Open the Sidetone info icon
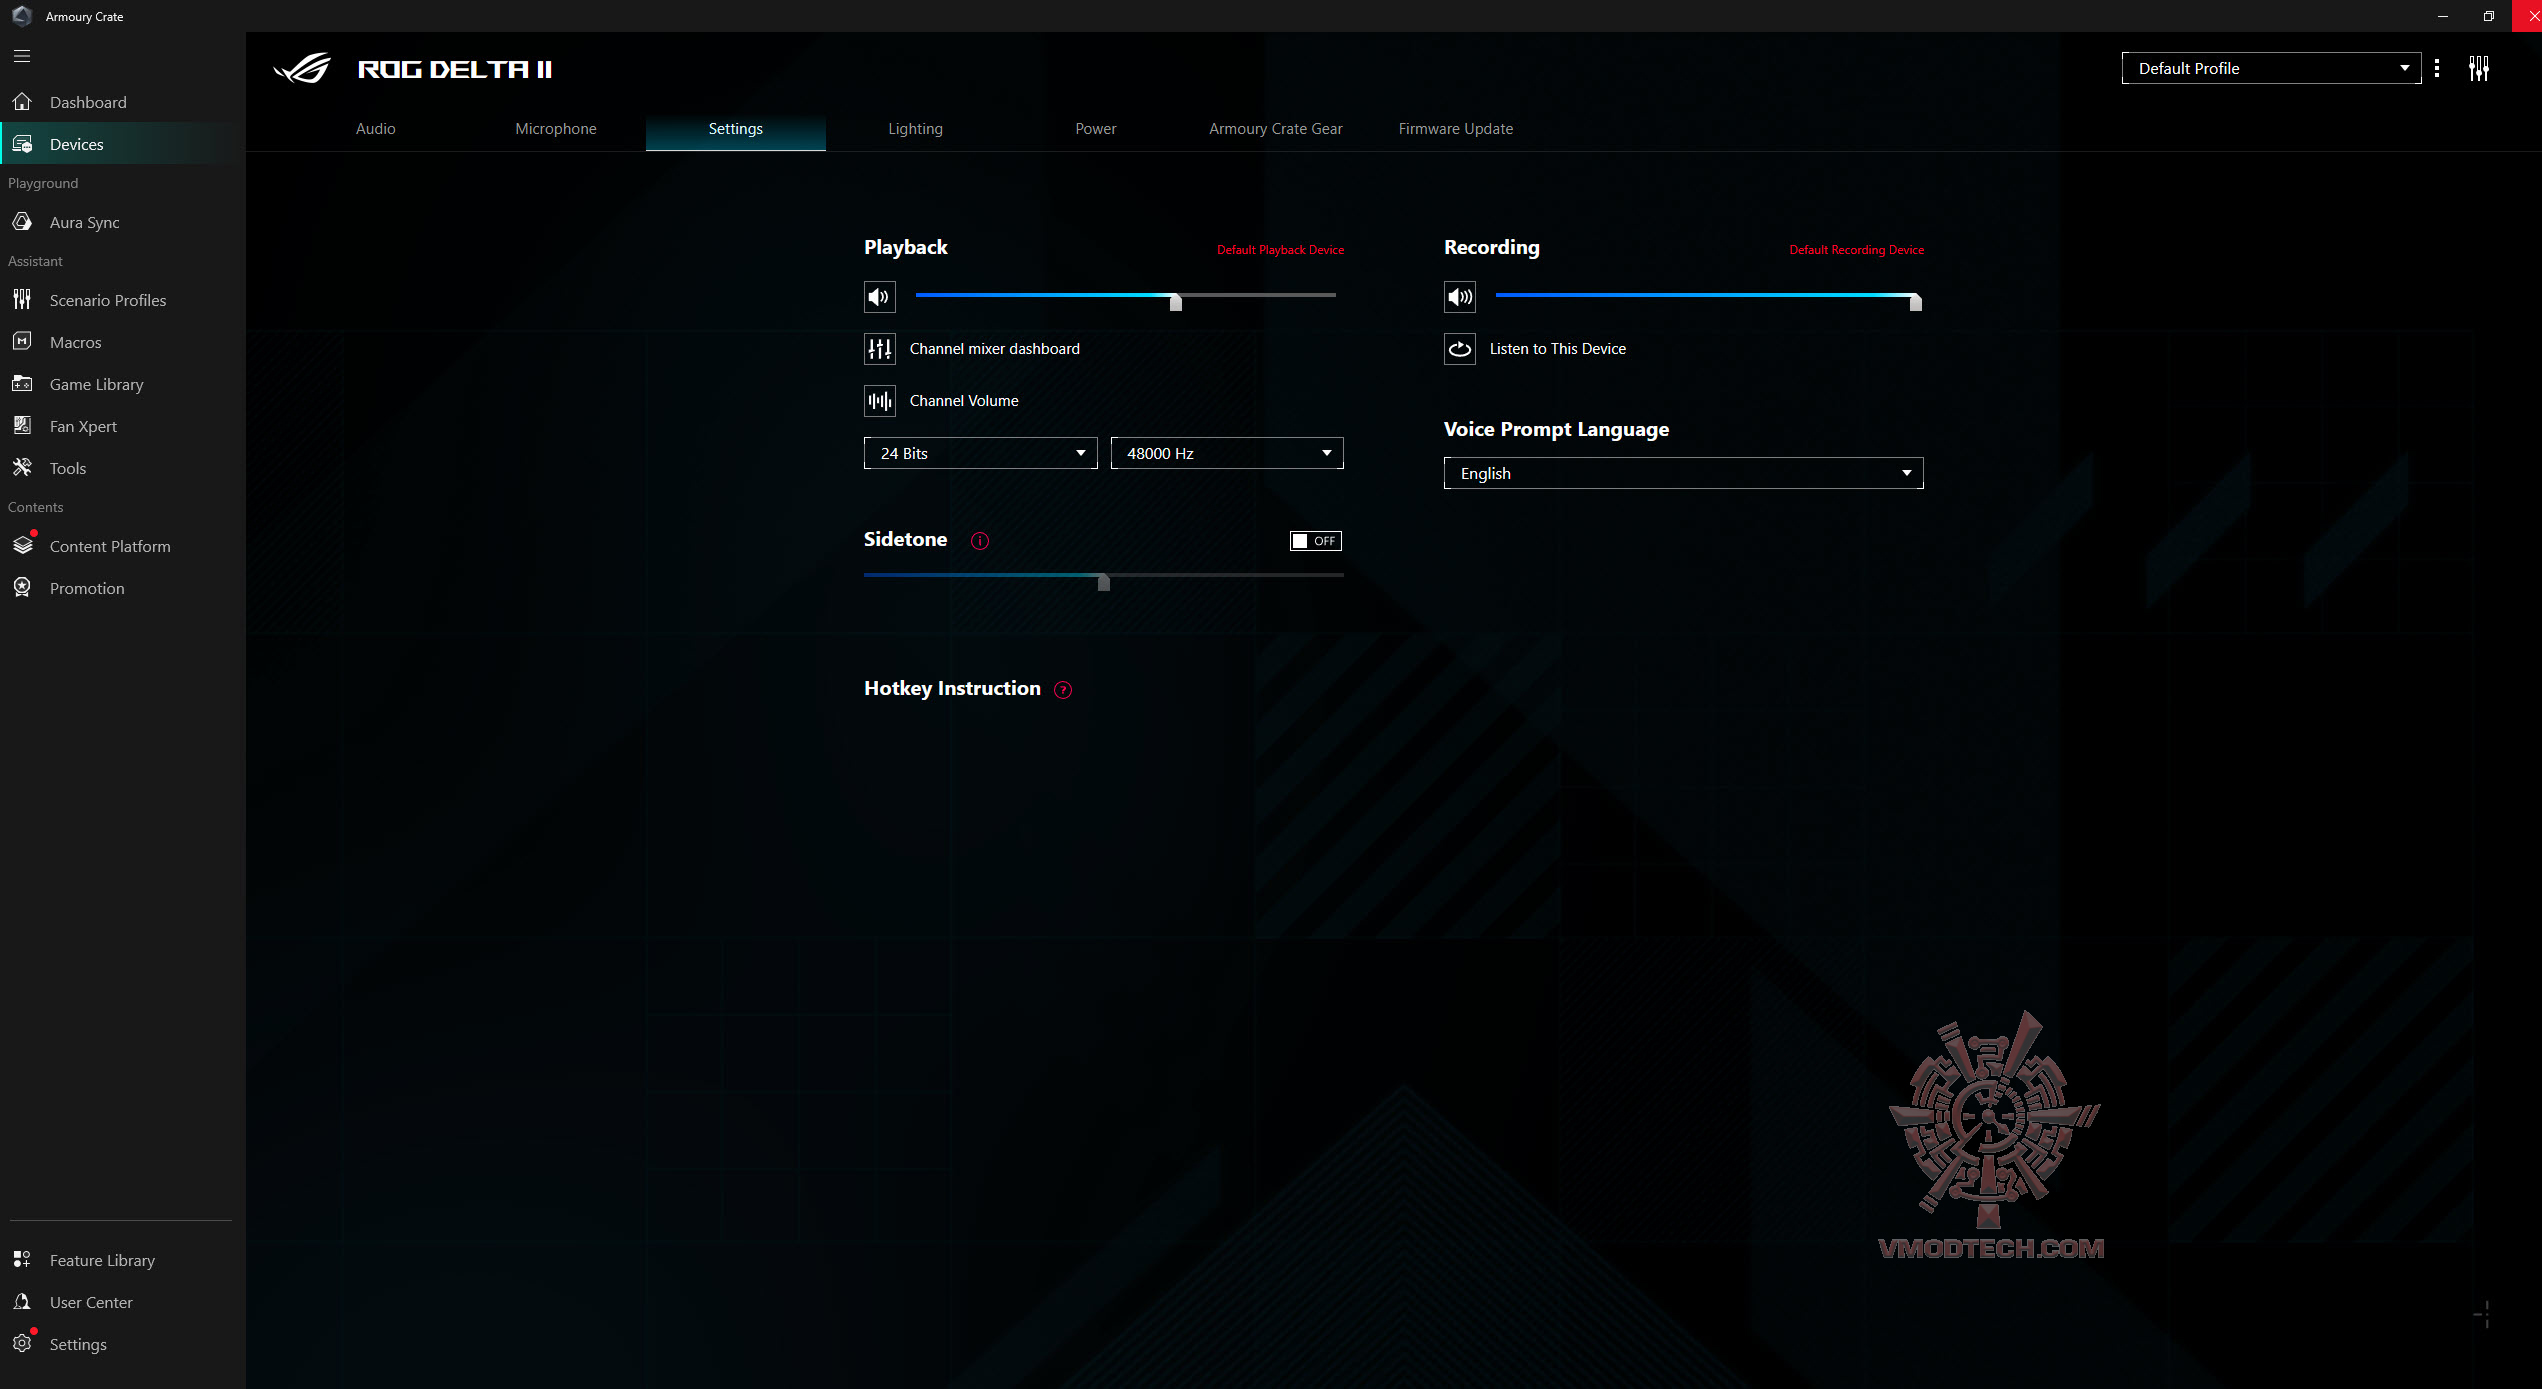The width and height of the screenshot is (2542, 1389). click(x=980, y=541)
